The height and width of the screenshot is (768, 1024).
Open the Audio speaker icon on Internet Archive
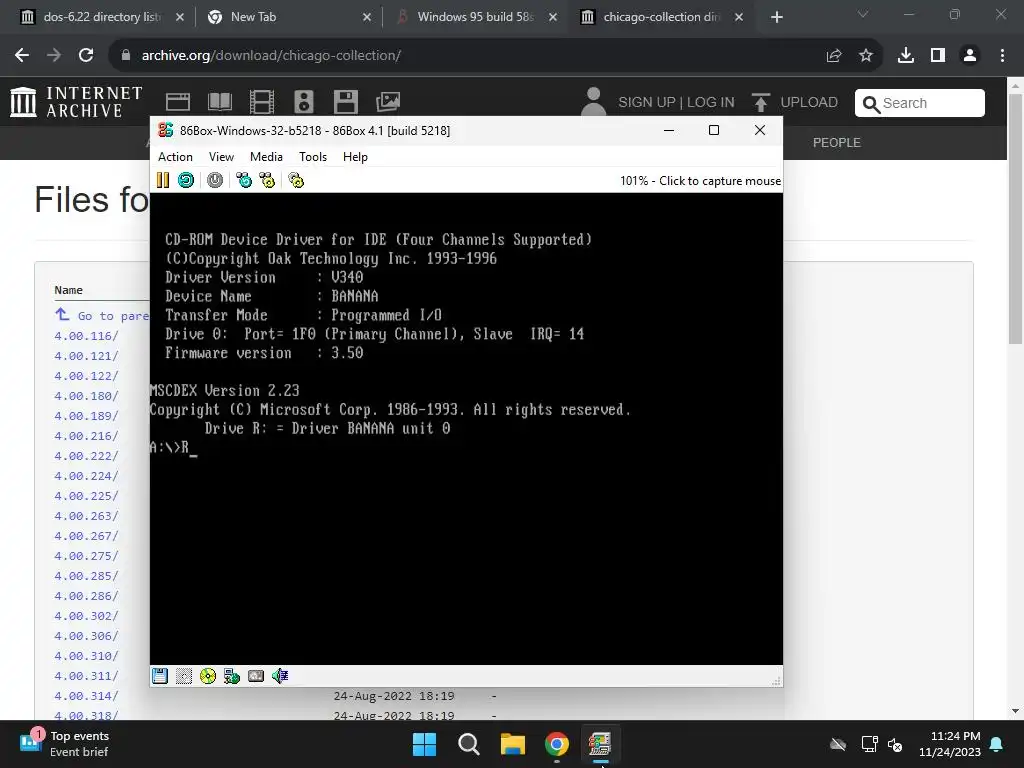point(304,102)
